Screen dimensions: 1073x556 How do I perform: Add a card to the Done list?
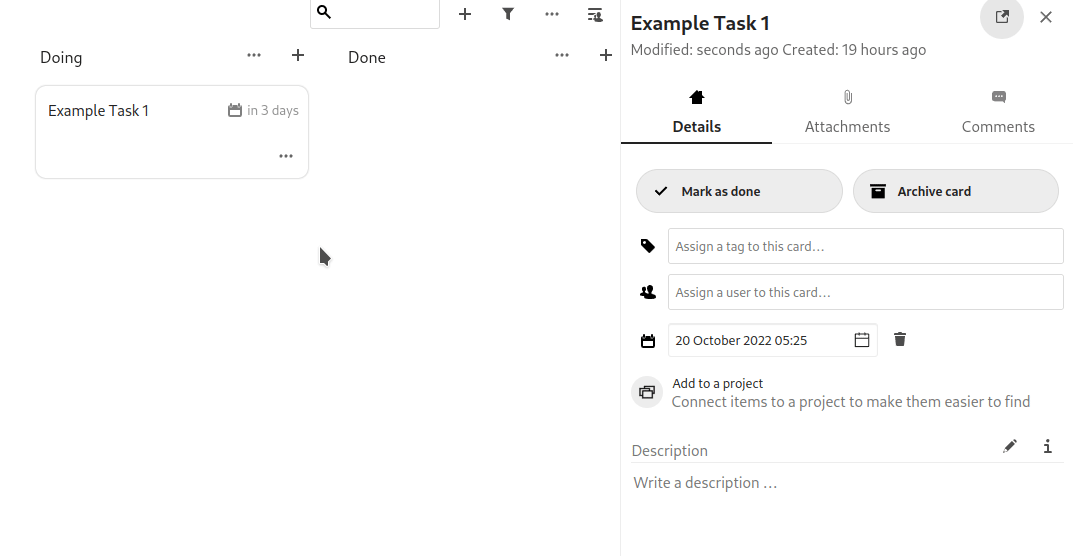605,56
